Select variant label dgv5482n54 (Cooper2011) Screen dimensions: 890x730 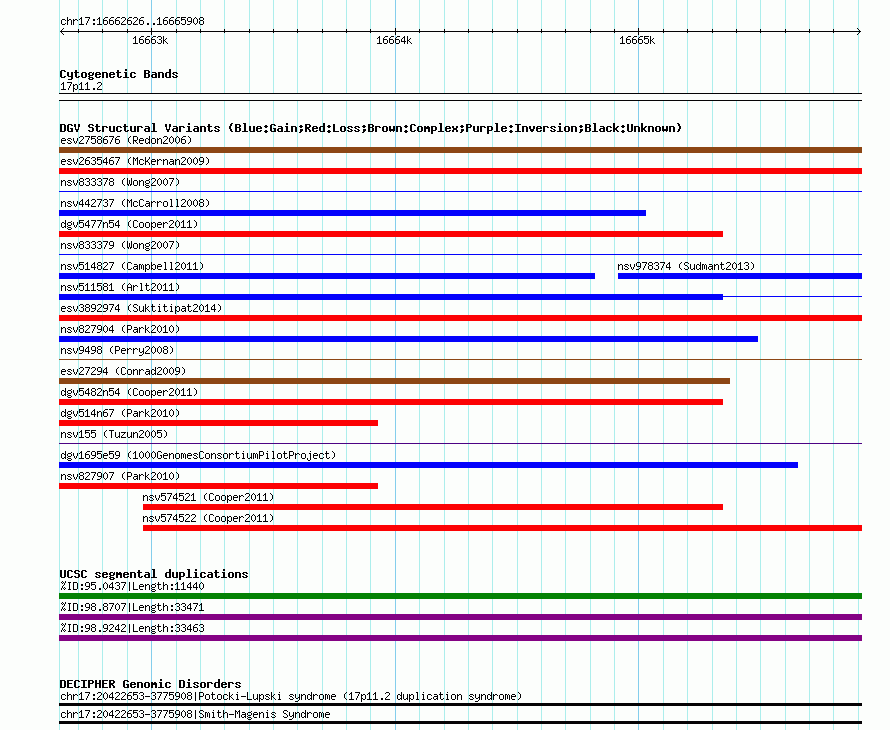129,392
